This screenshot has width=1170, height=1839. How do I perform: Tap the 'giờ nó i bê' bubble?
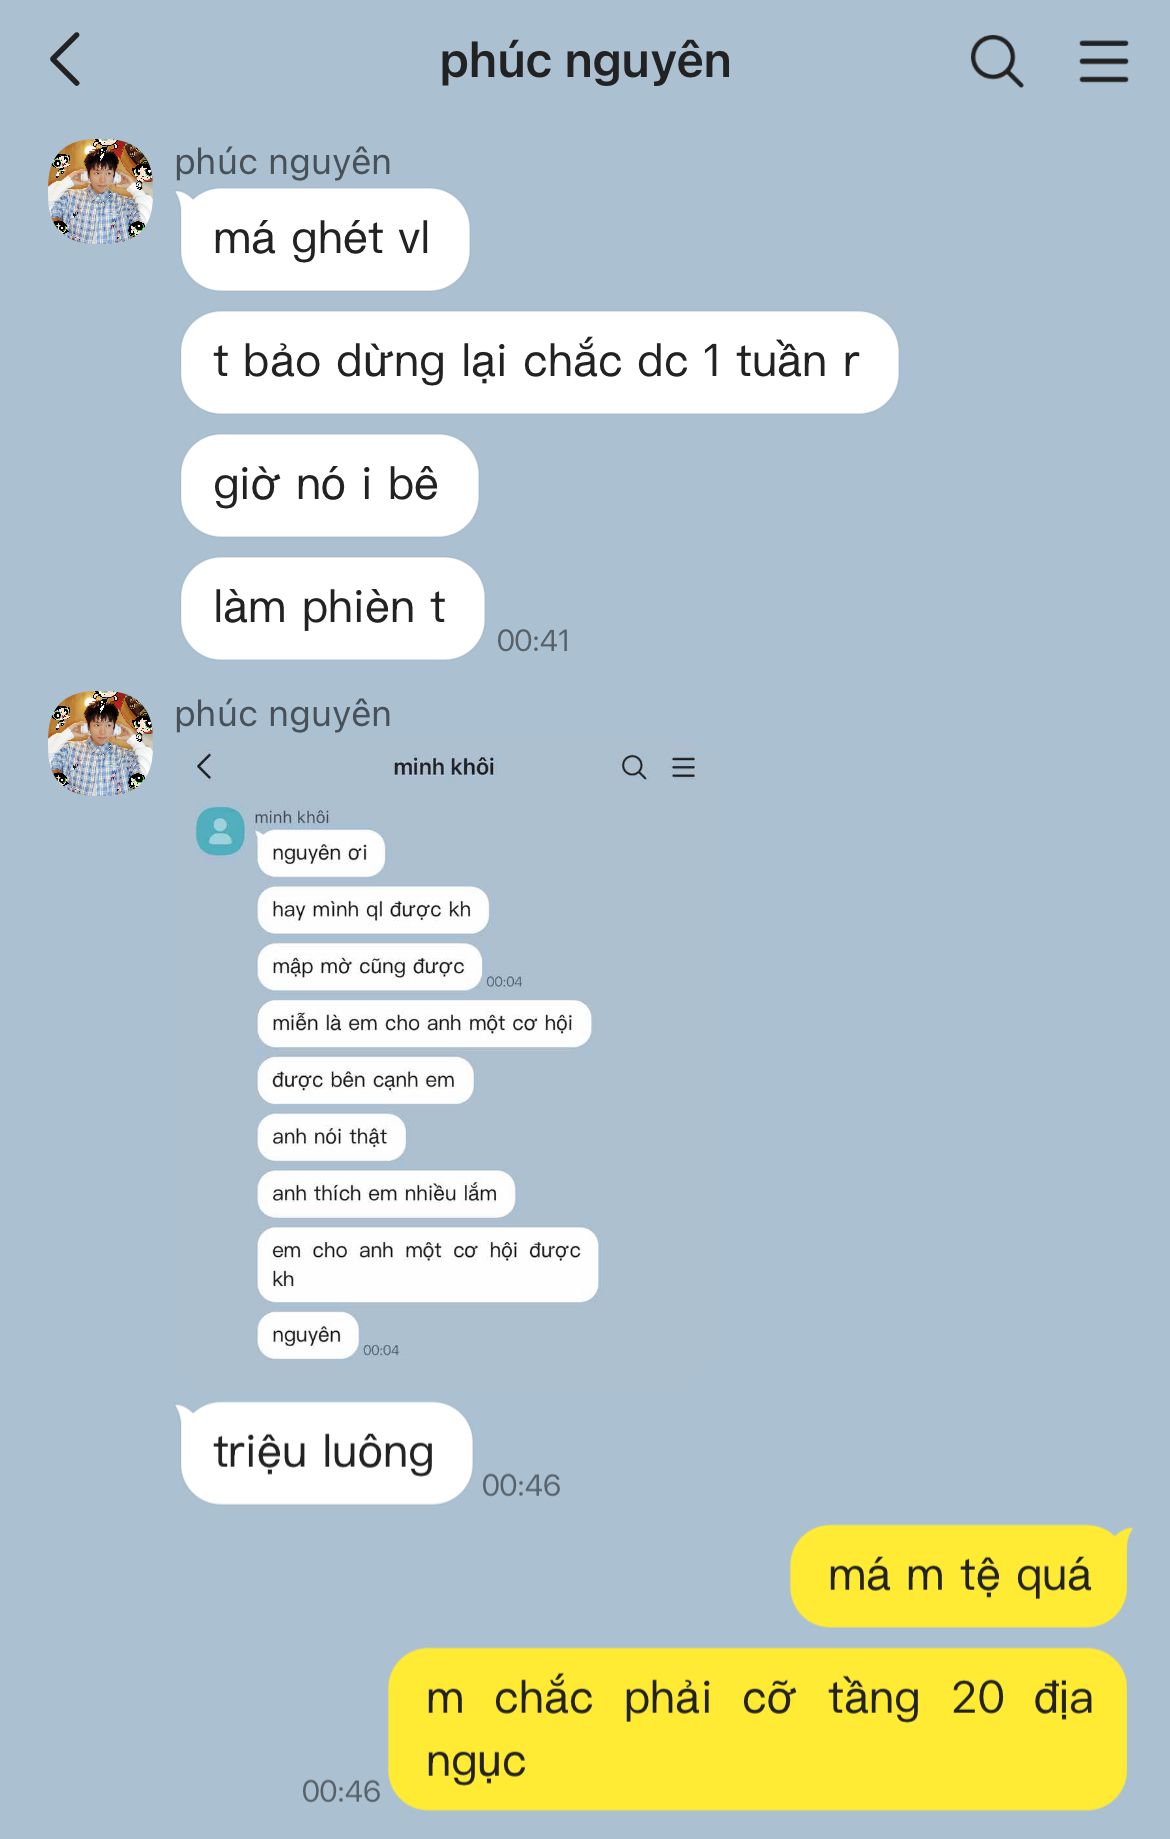[329, 485]
